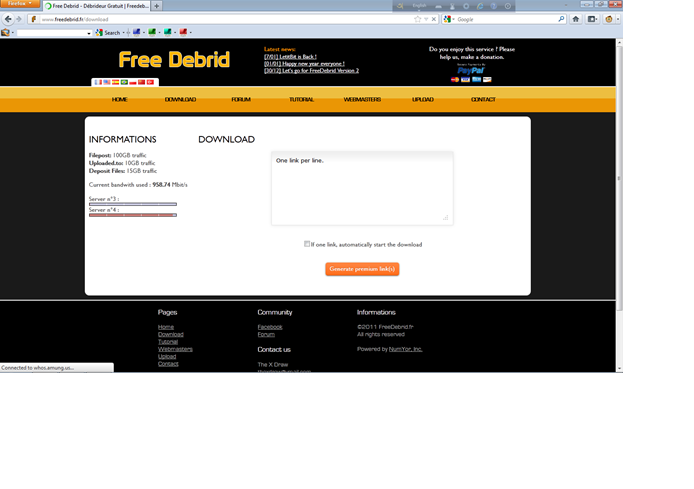This screenshot has height=489, width=694.
Task: Open search engine selector dropdown arrow
Action: [453, 19]
